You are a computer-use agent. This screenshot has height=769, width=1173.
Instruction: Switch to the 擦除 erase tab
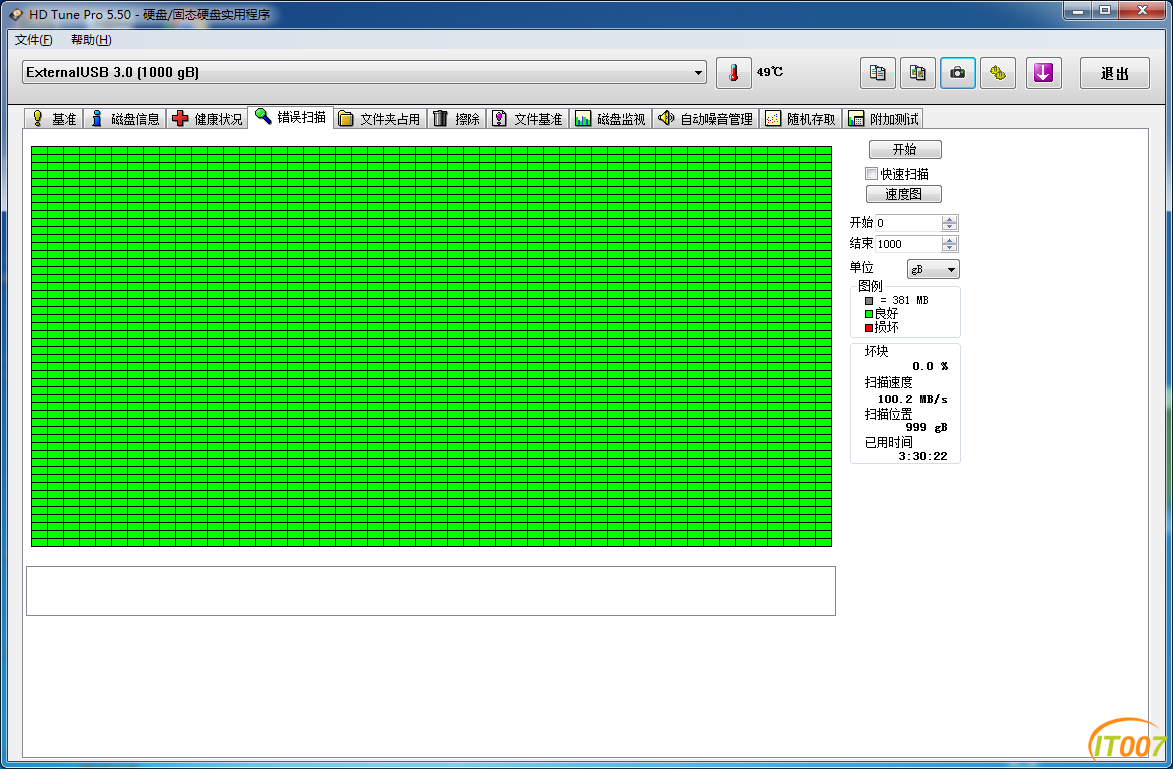(456, 119)
